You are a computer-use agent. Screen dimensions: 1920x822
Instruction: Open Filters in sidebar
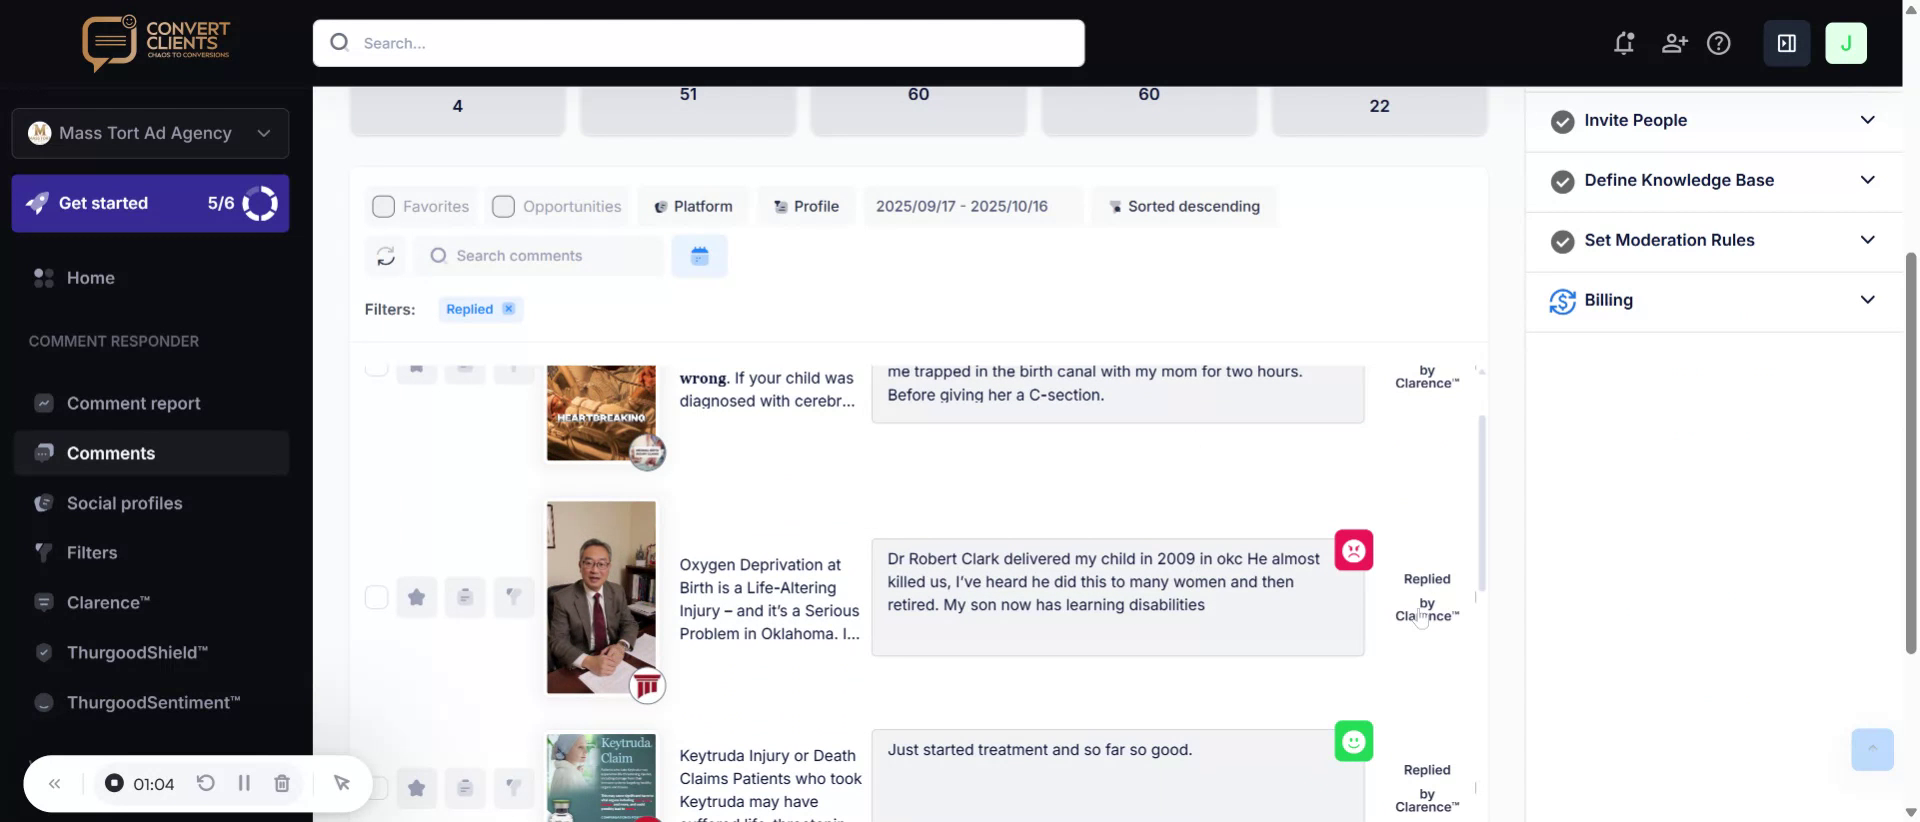coord(150,552)
